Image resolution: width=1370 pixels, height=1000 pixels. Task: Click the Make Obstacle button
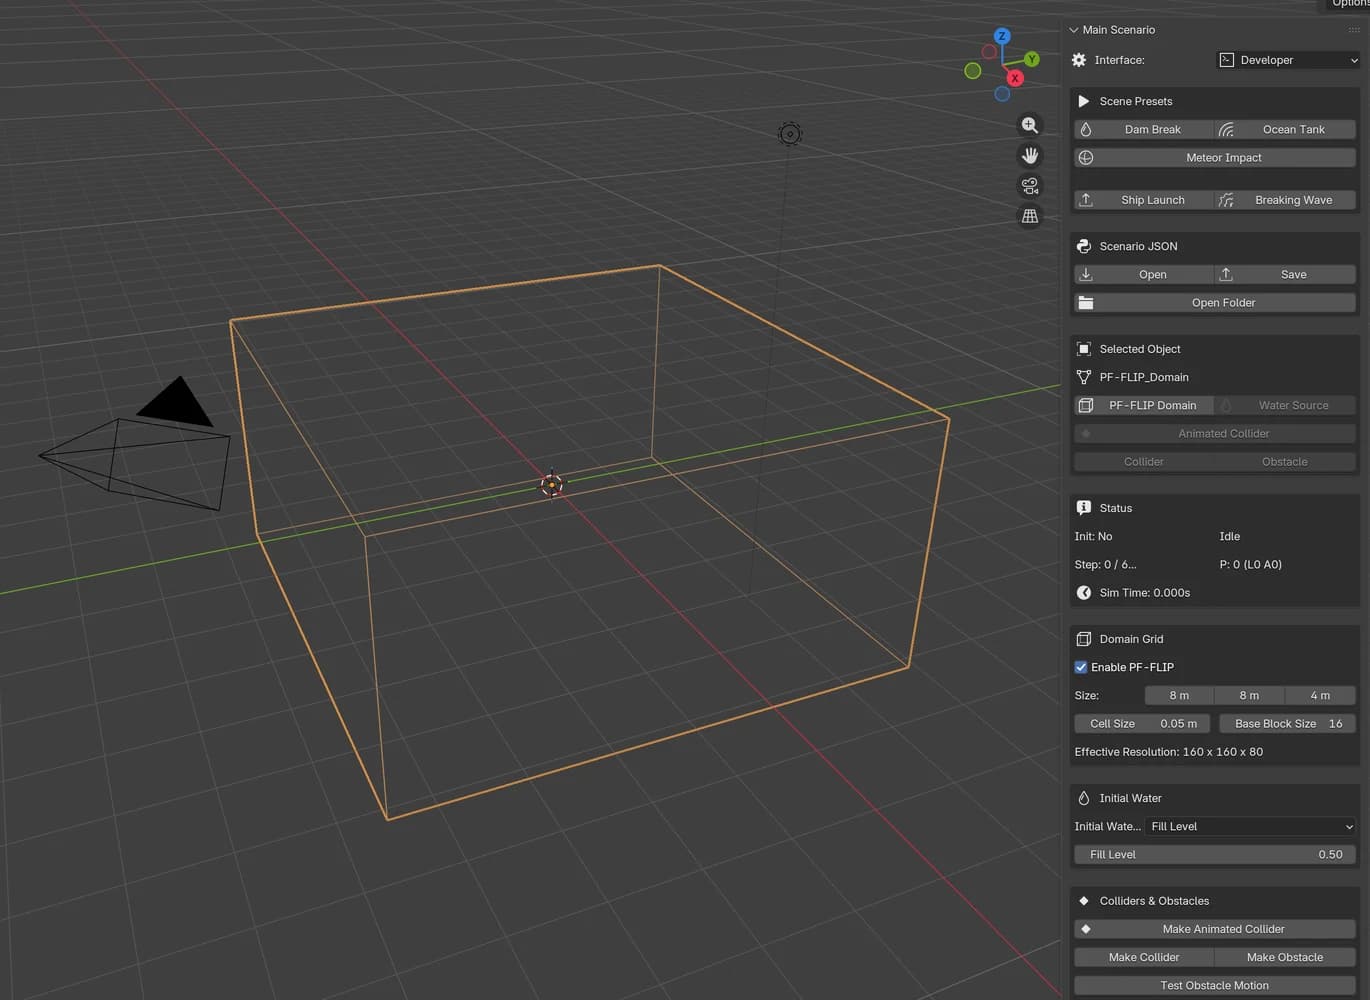click(x=1285, y=957)
